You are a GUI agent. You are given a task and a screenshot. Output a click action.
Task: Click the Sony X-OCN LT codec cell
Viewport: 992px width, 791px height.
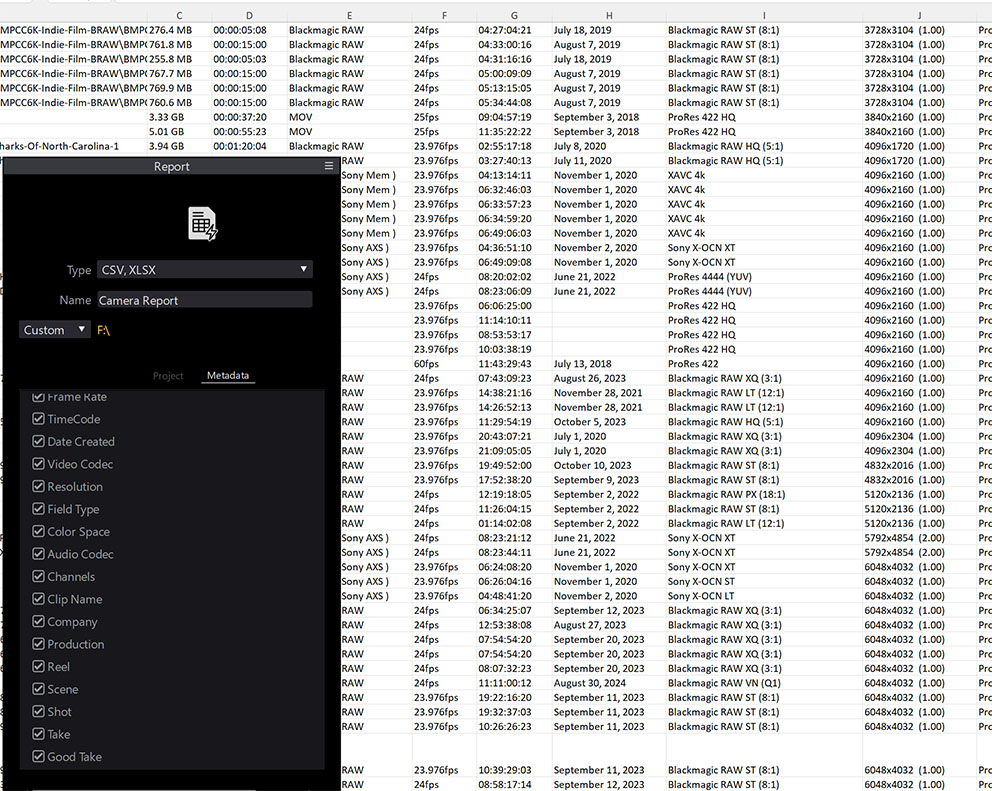764,596
